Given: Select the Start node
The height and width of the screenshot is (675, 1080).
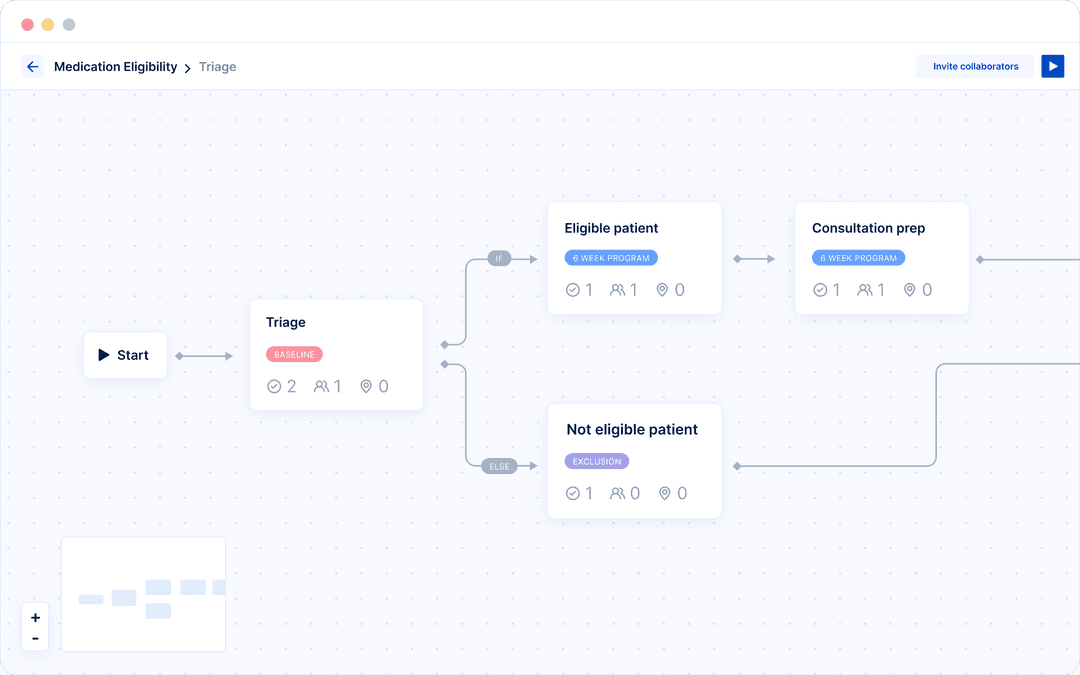Looking at the screenshot, I should point(125,355).
